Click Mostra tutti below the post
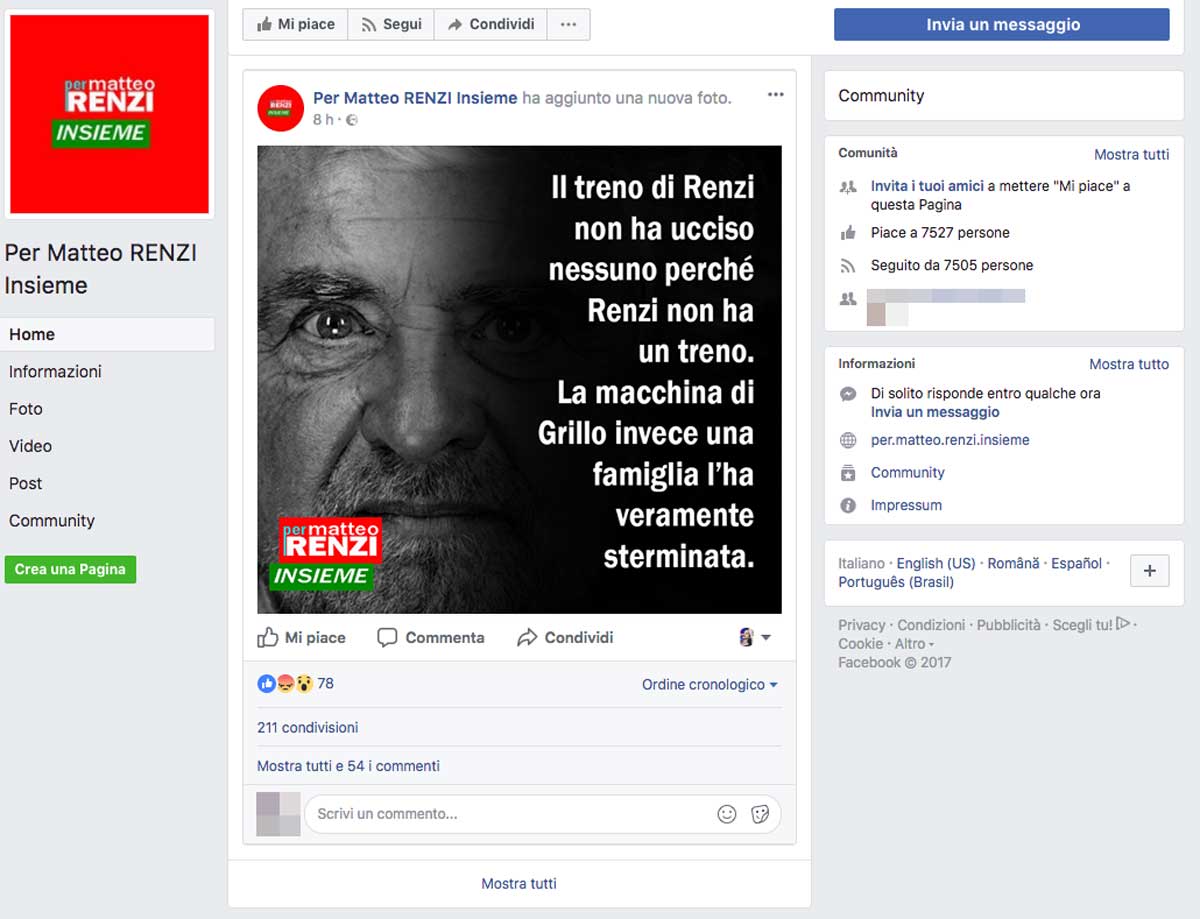Viewport: 1200px width, 919px height. (519, 884)
